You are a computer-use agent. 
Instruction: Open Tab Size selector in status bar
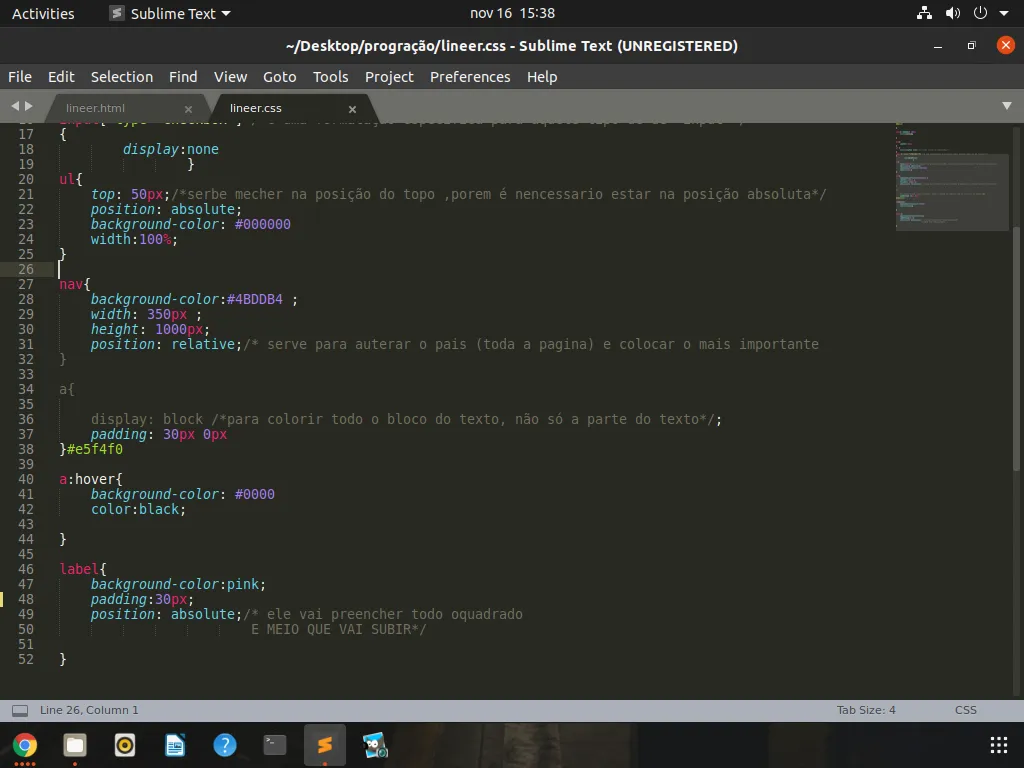tap(866, 710)
